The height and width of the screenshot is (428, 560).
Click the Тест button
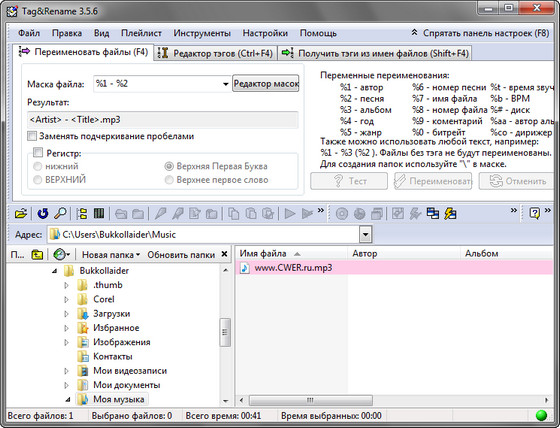[x=349, y=181]
